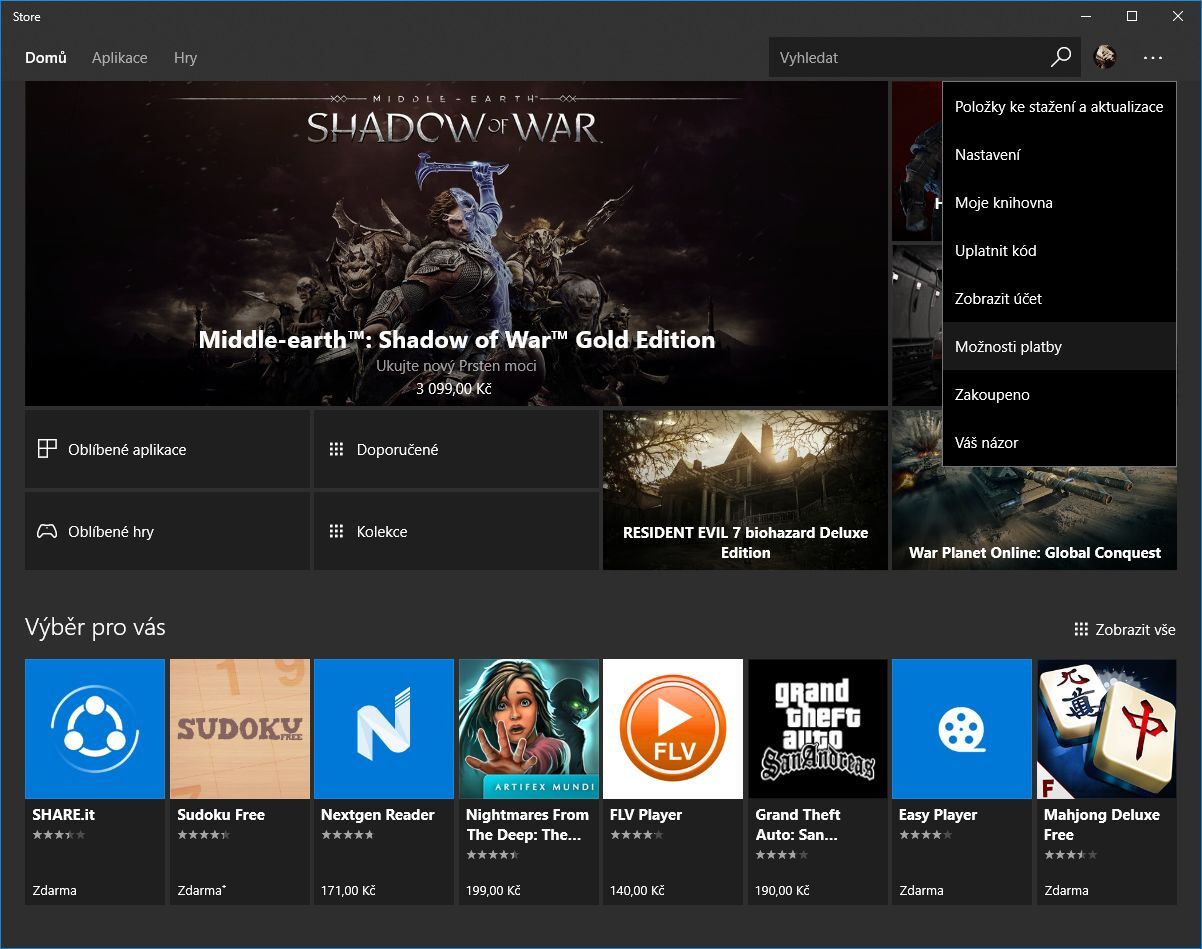
Task: Click the grid icon beside Zobrazit vše
Action: click(1081, 629)
